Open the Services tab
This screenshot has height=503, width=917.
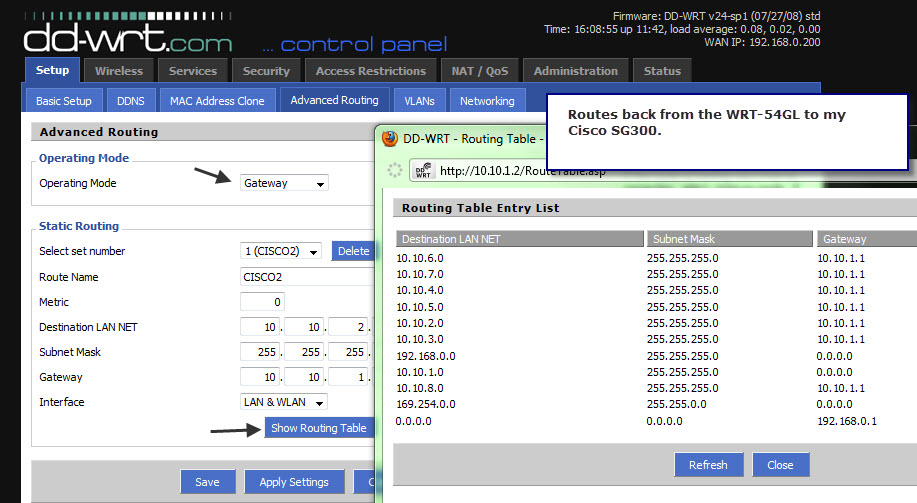coord(193,71)
